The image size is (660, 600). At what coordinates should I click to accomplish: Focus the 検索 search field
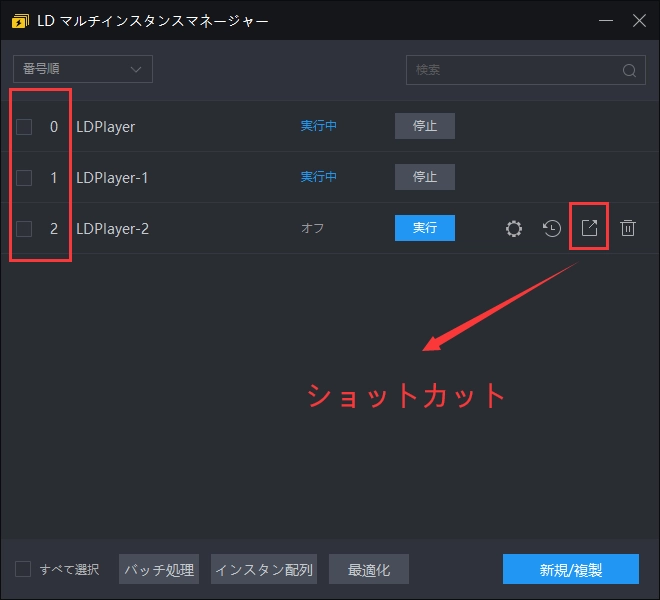[526, 70]
